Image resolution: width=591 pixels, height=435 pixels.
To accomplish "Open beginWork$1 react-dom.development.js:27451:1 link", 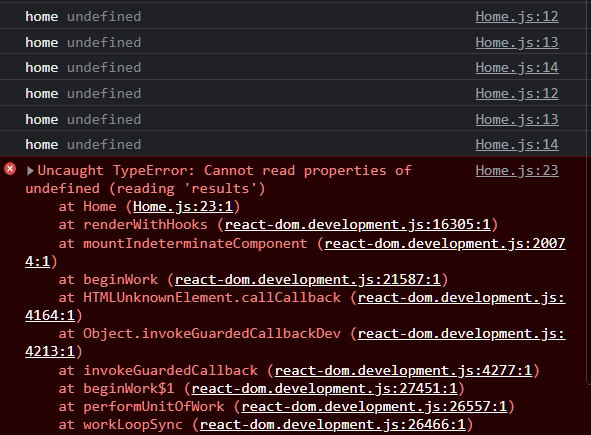I will pos(324,388).
